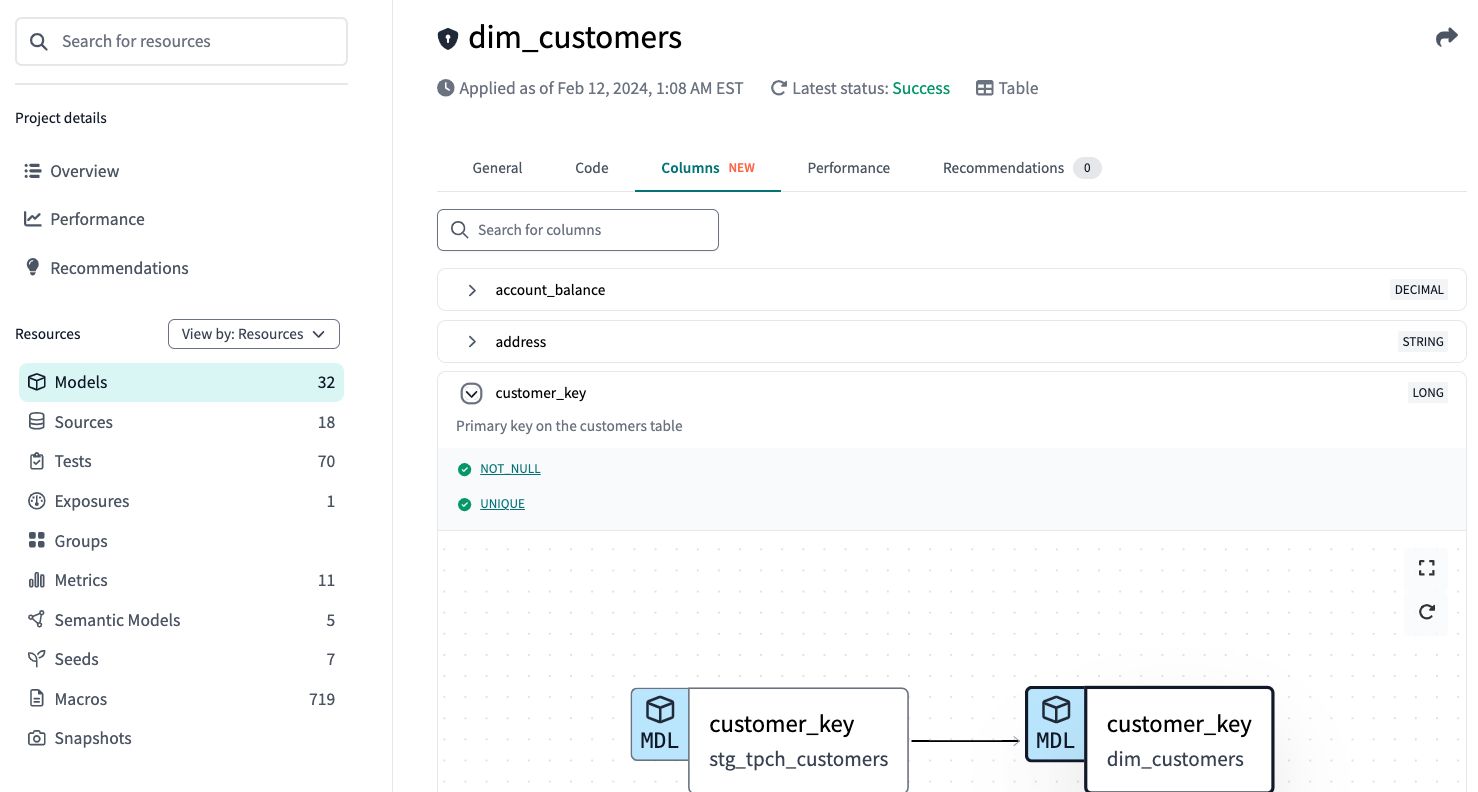Click the Exposures icon in sidebar

[37, 501]
